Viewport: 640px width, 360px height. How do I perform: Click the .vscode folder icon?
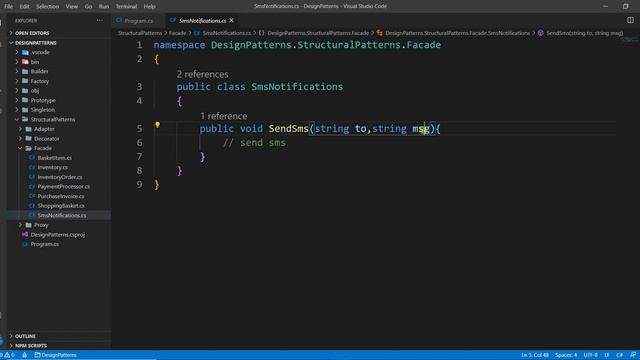click(x=25, y=52)
